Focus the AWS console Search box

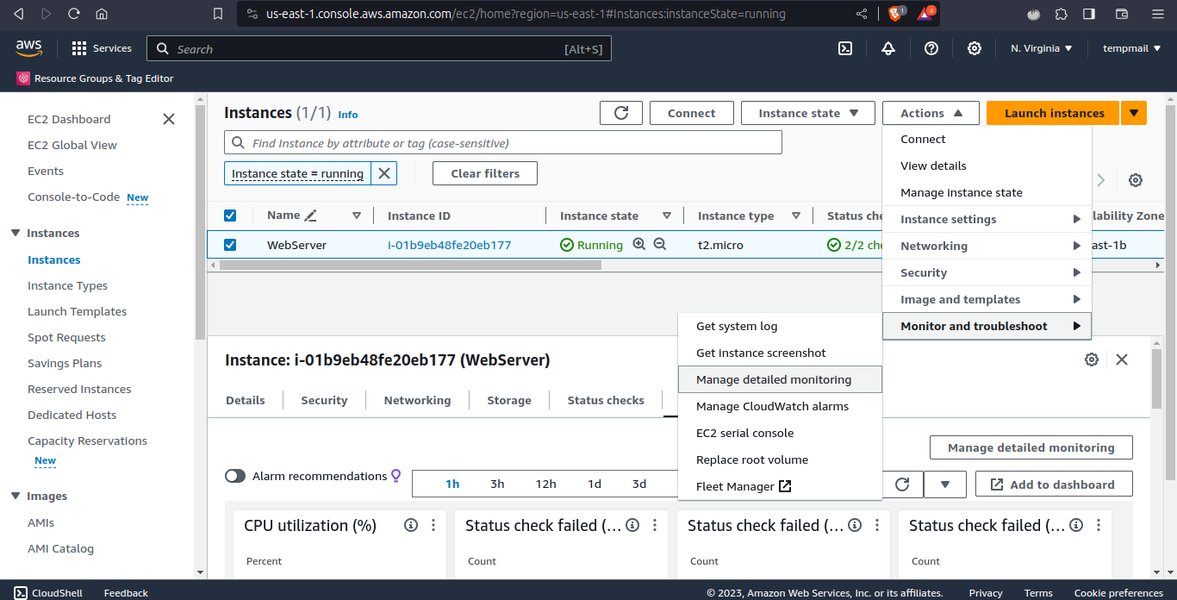pyautogui.click(x=379, y=49)
